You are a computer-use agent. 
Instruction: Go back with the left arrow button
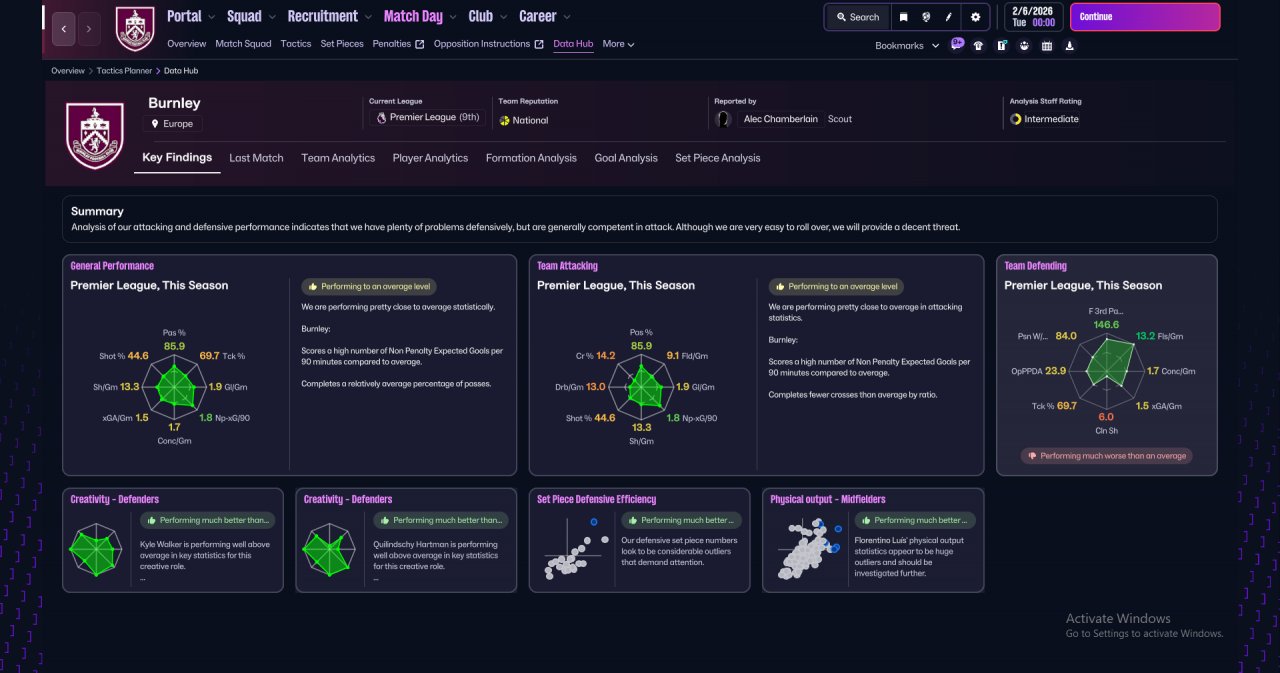[64, 29]
